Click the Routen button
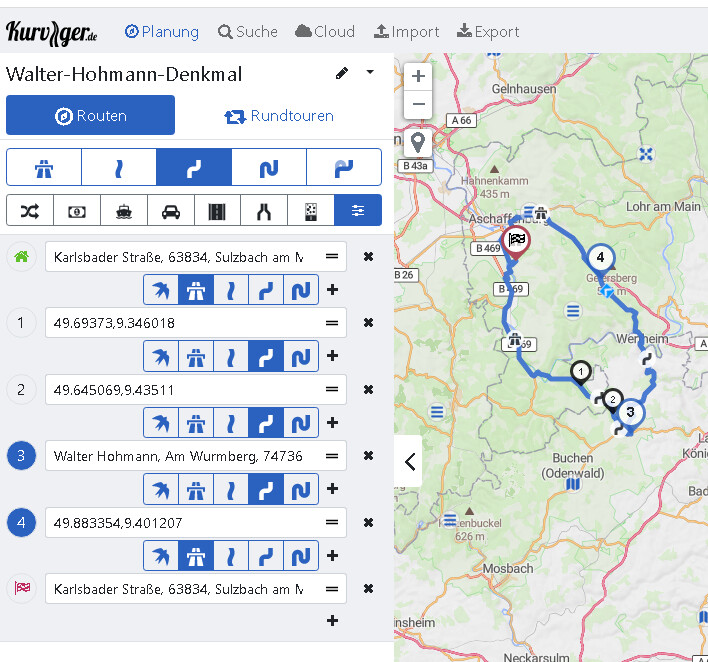The image size is (708, 662). tap(90, 116)
